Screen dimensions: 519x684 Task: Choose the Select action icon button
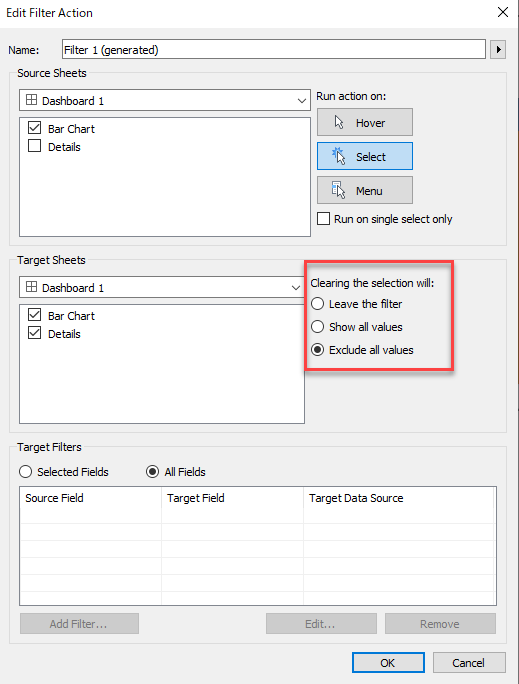[365, 156]
